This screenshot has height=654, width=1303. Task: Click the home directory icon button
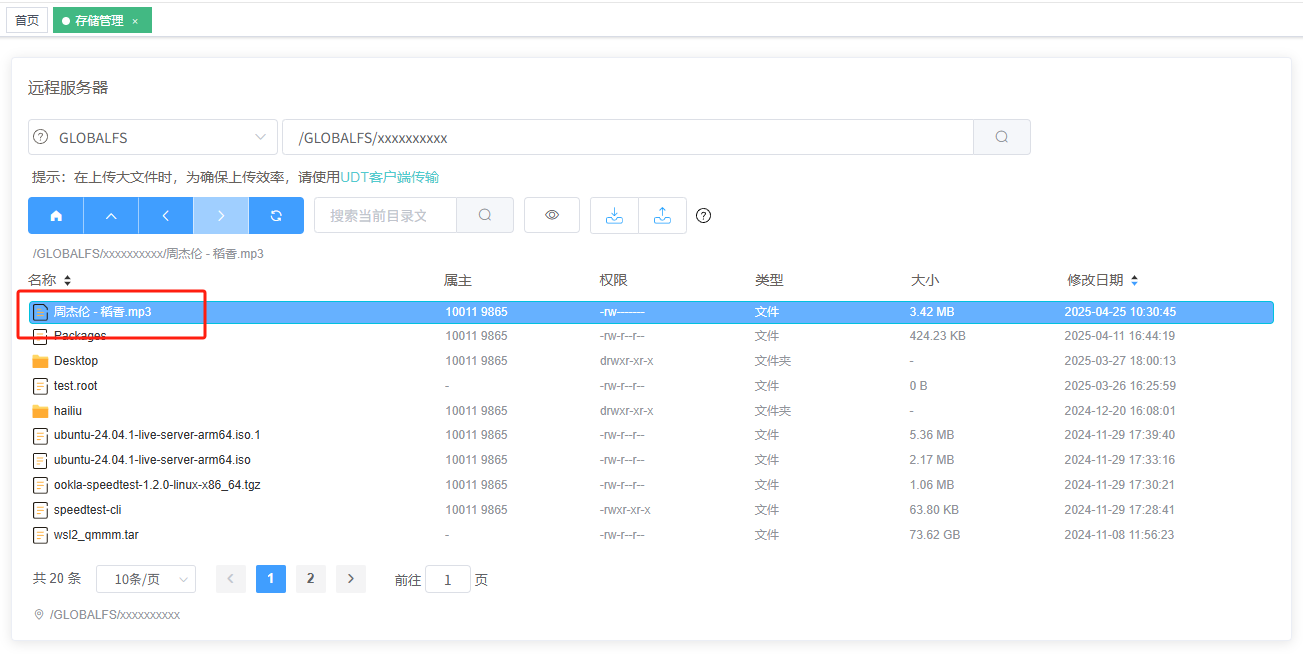56,216
